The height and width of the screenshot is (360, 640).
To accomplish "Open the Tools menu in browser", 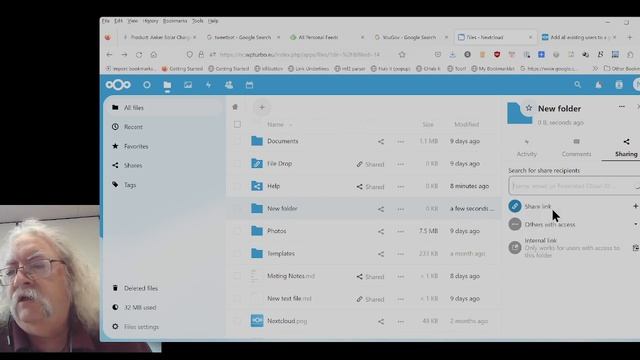I will pos(198,21).
